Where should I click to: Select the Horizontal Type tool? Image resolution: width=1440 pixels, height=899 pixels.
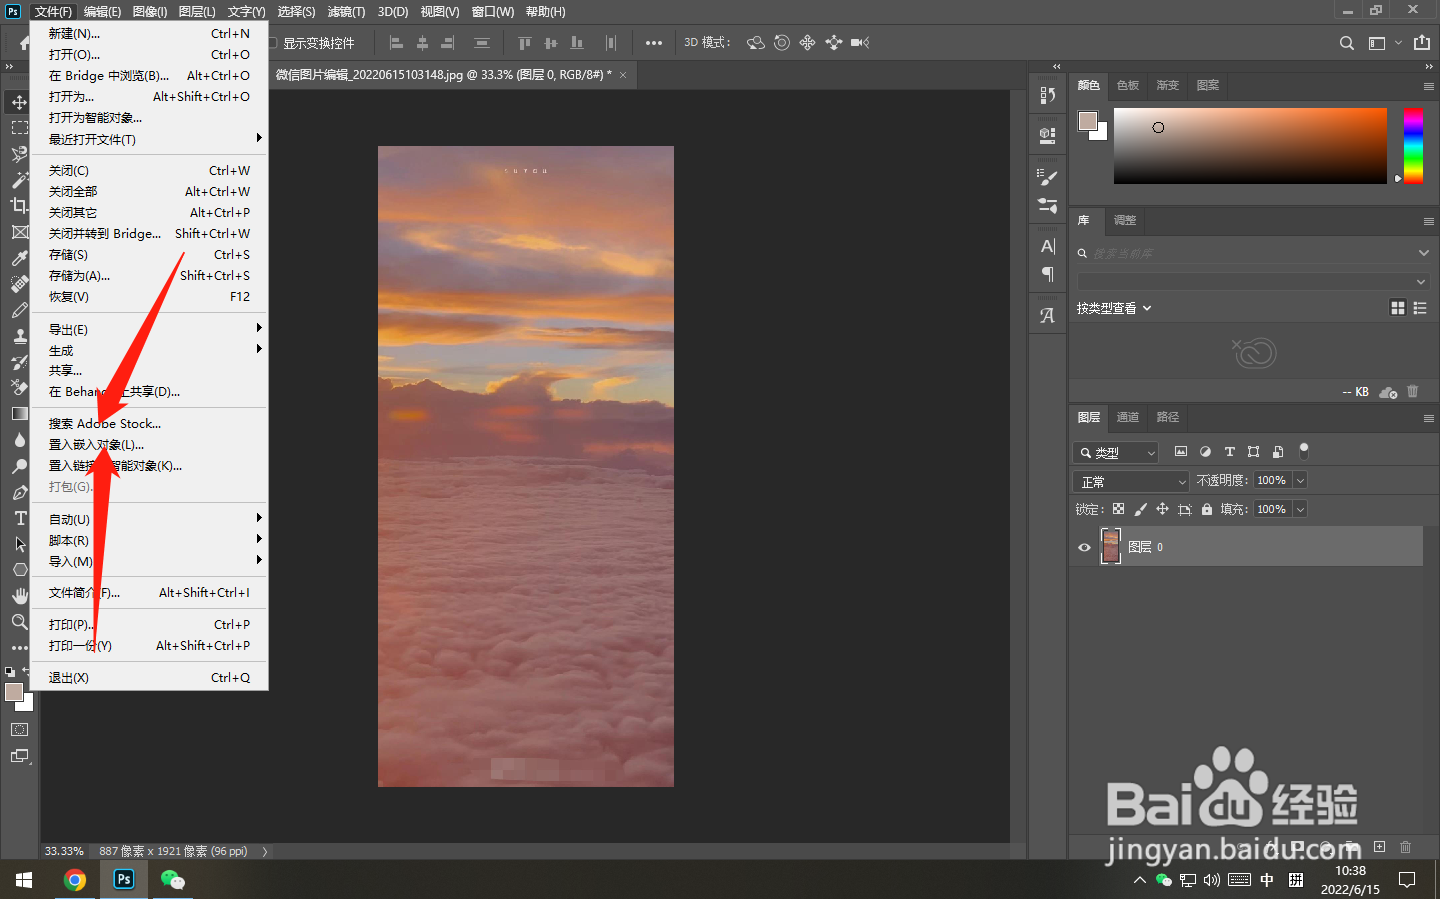point(19,518)
